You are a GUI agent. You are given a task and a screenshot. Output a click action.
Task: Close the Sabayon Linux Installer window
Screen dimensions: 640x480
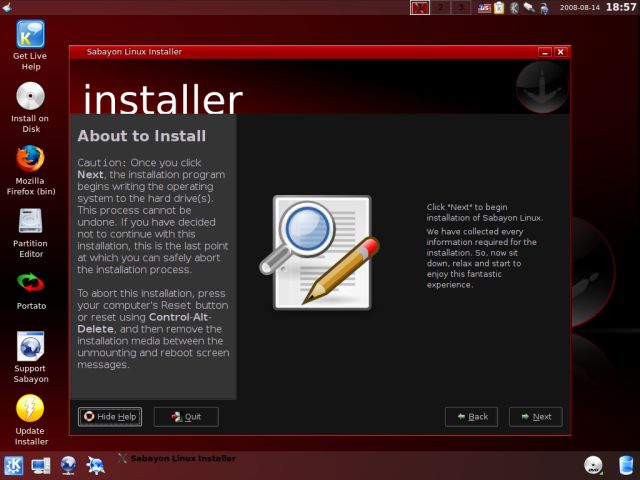pyautogui.click(x=561, y=52)
